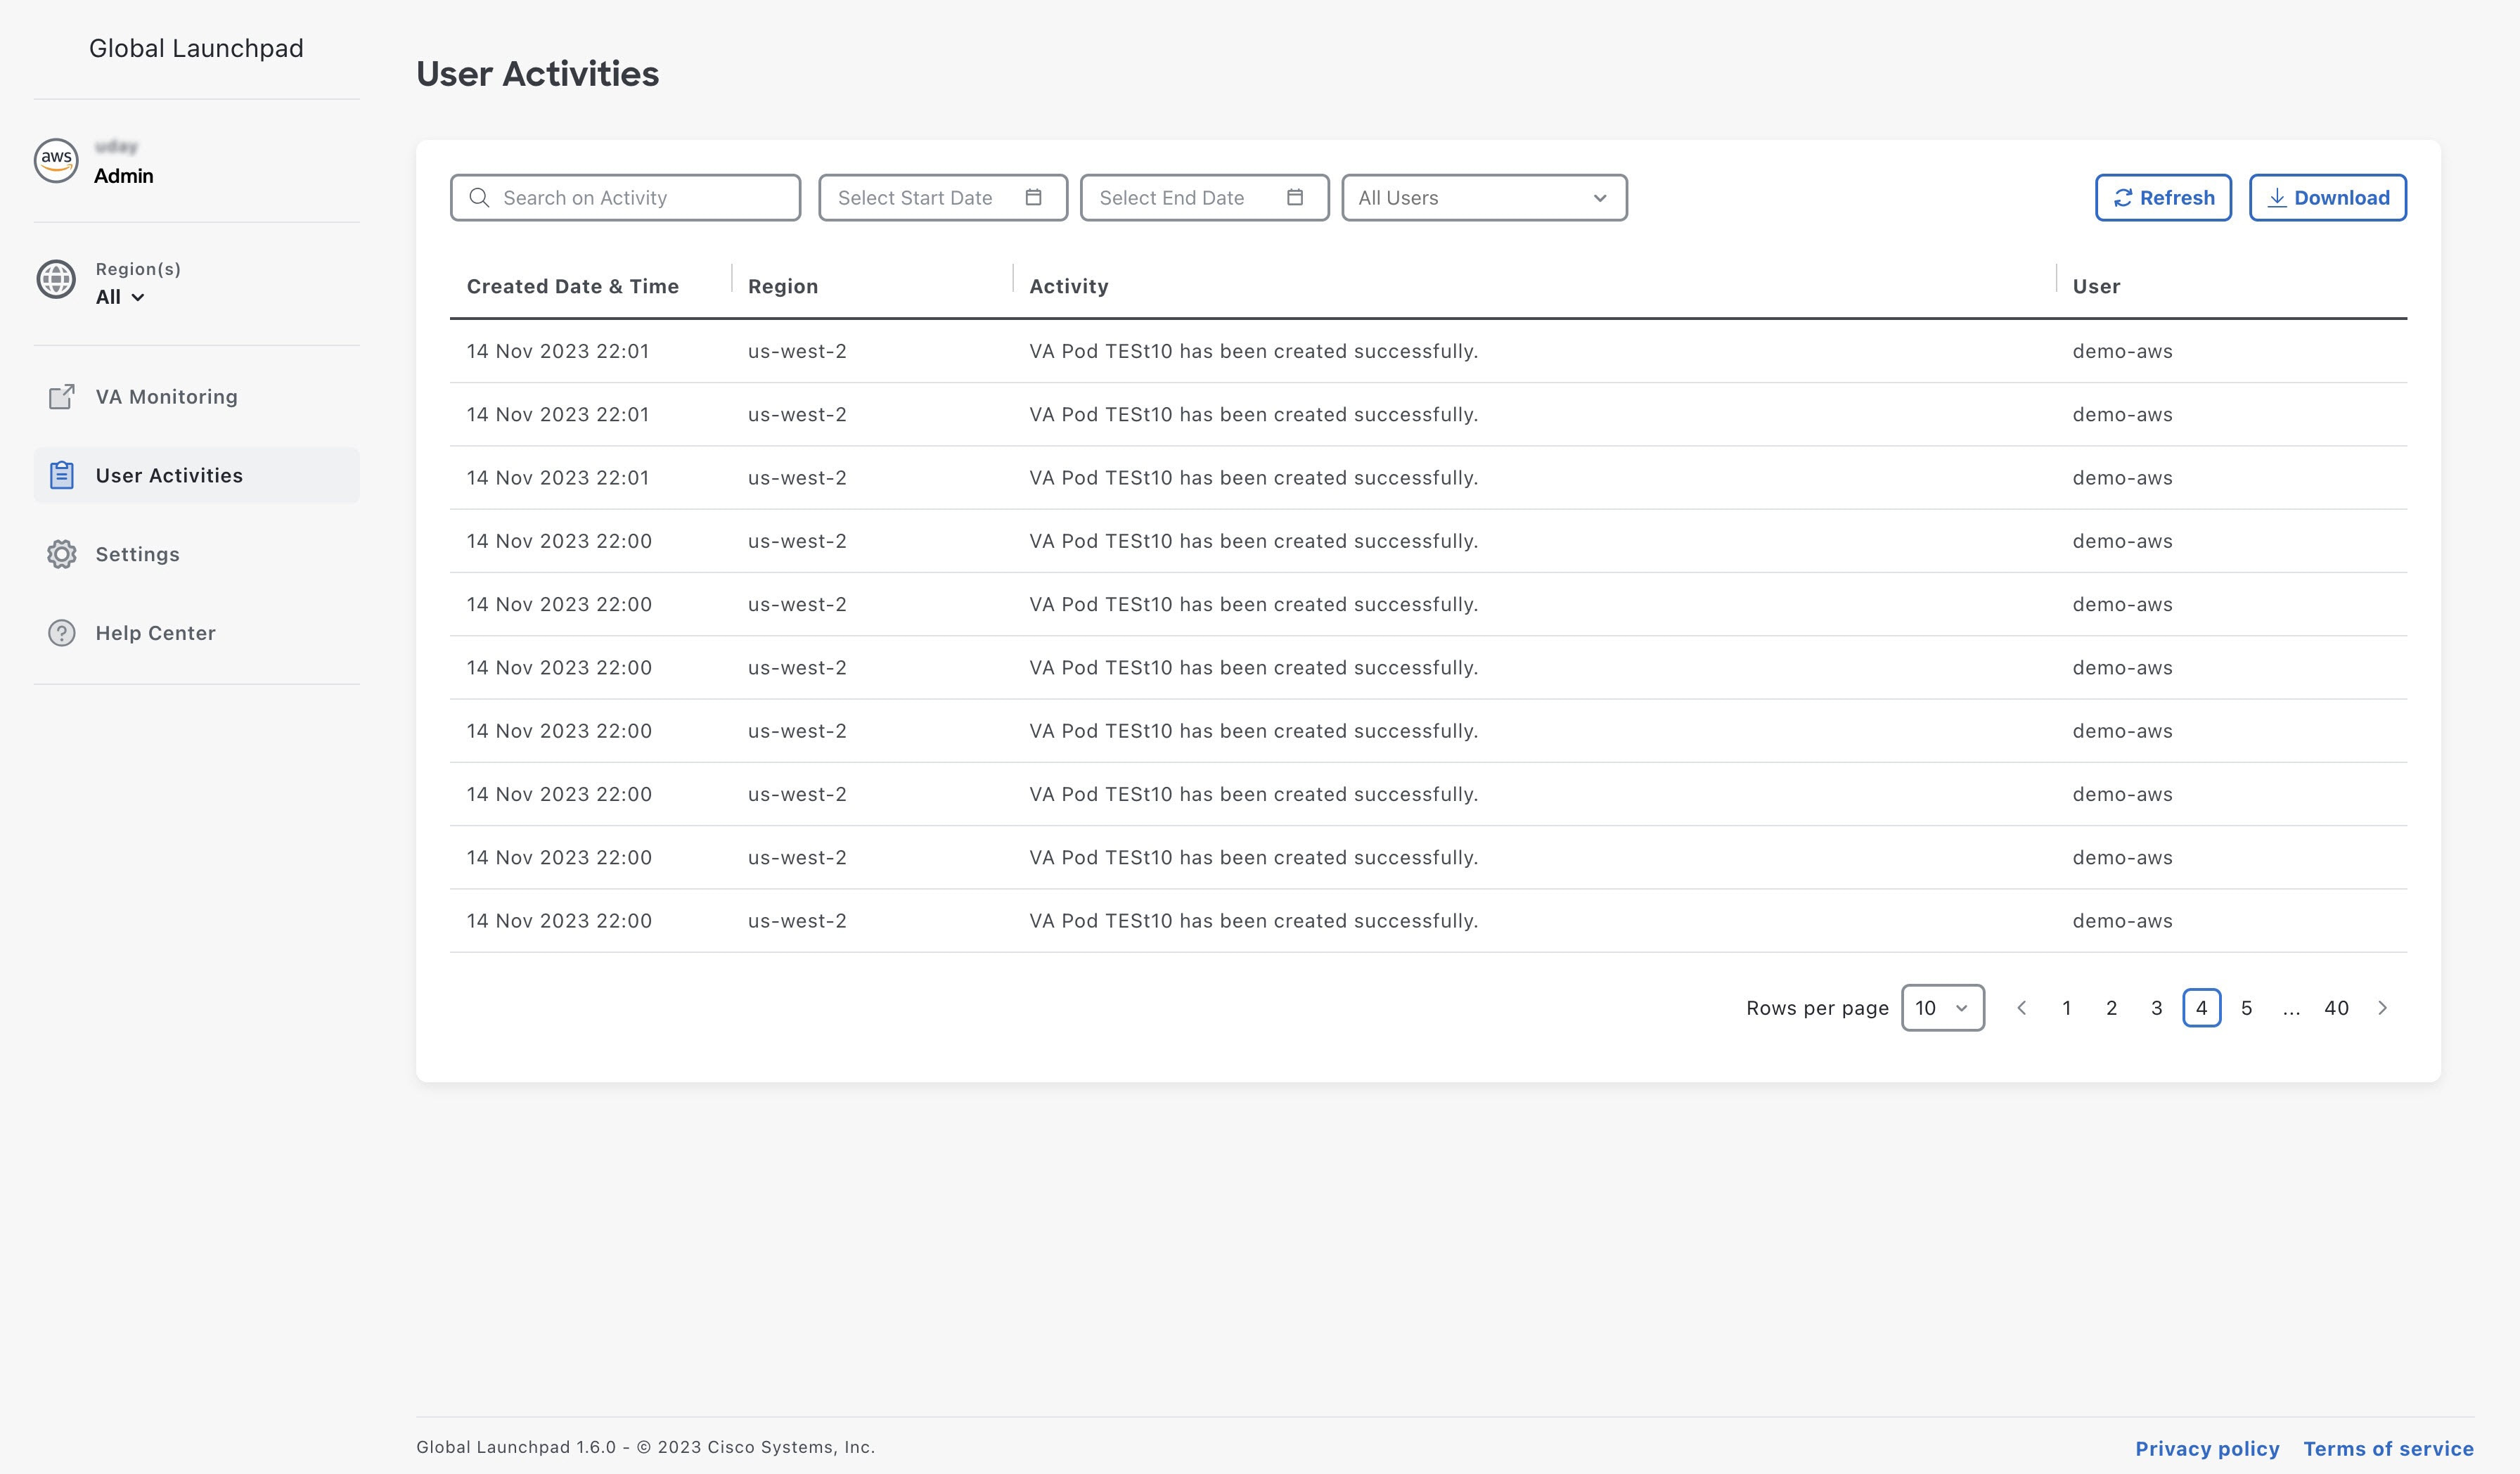Click the AWS account logo icon

tap(56, 160)
